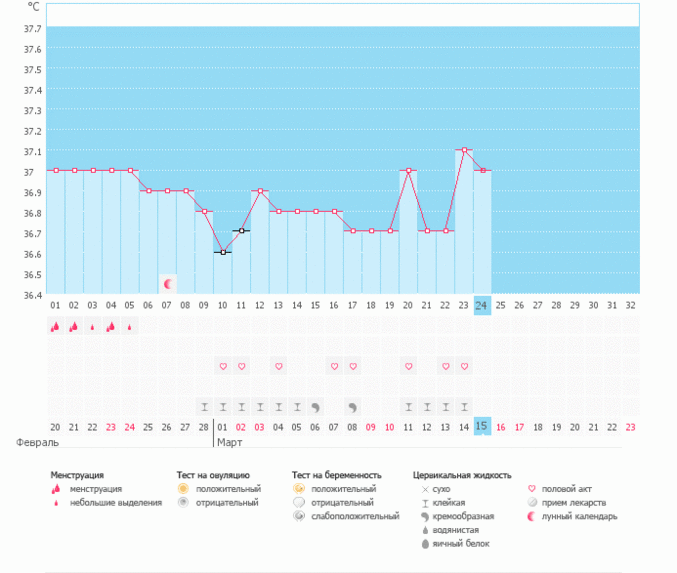The height and width of the screenshot is (573, 677).
Task: Click the heart icon on cycle day 20
Action: 409,367
